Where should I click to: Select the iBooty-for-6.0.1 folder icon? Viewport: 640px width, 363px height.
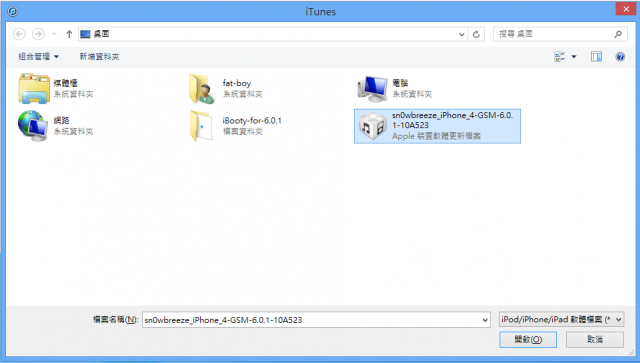coord(202,126)
